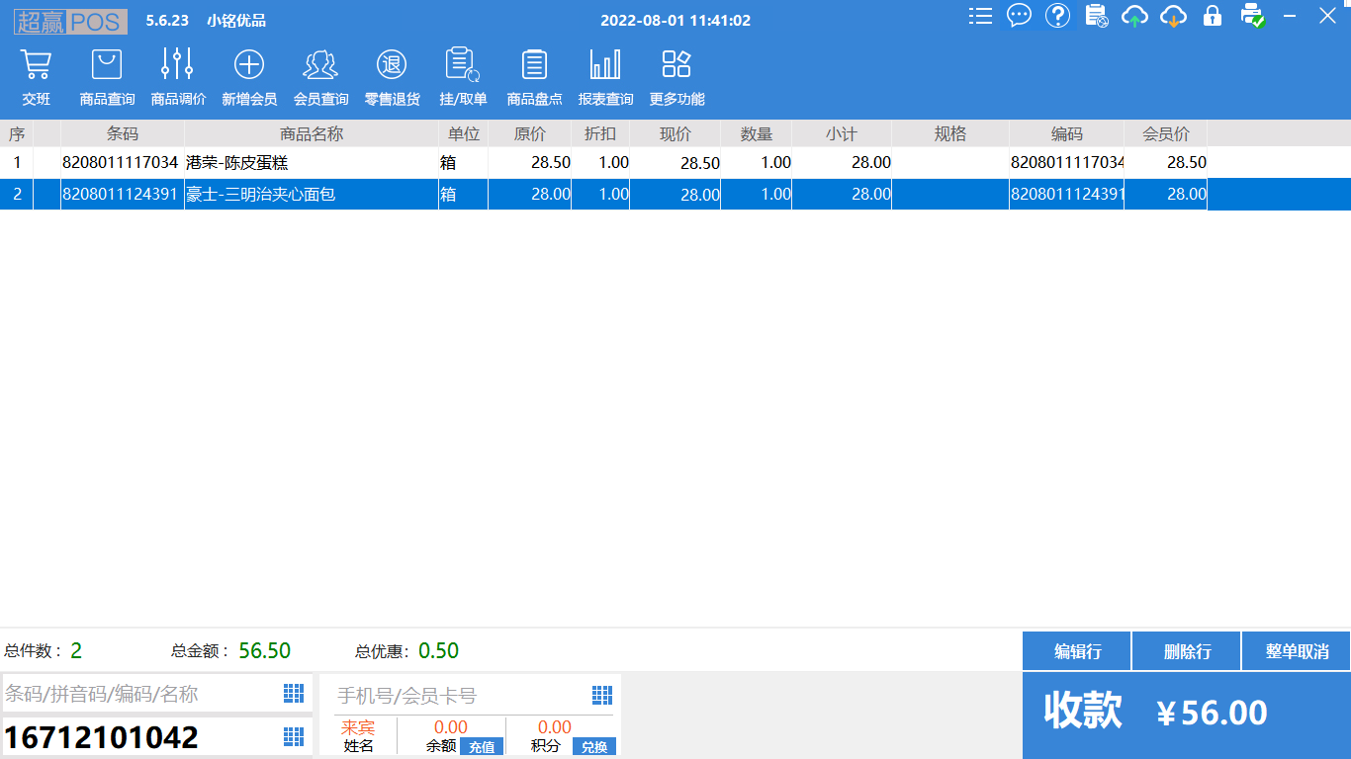Click the 收款 payment button
The width and height of the screenshot is (1351, 759).
click(1186, 714)
